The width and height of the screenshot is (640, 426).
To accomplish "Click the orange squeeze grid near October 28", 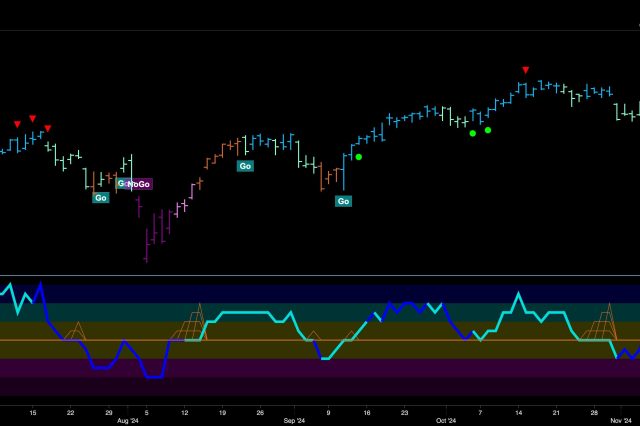I will pos(600,325).
